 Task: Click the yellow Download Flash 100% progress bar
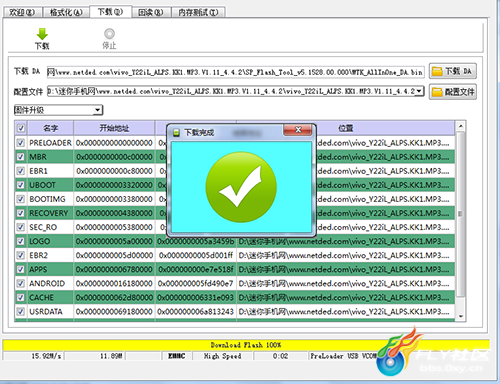pyautogui.click(x=246, y=345)
